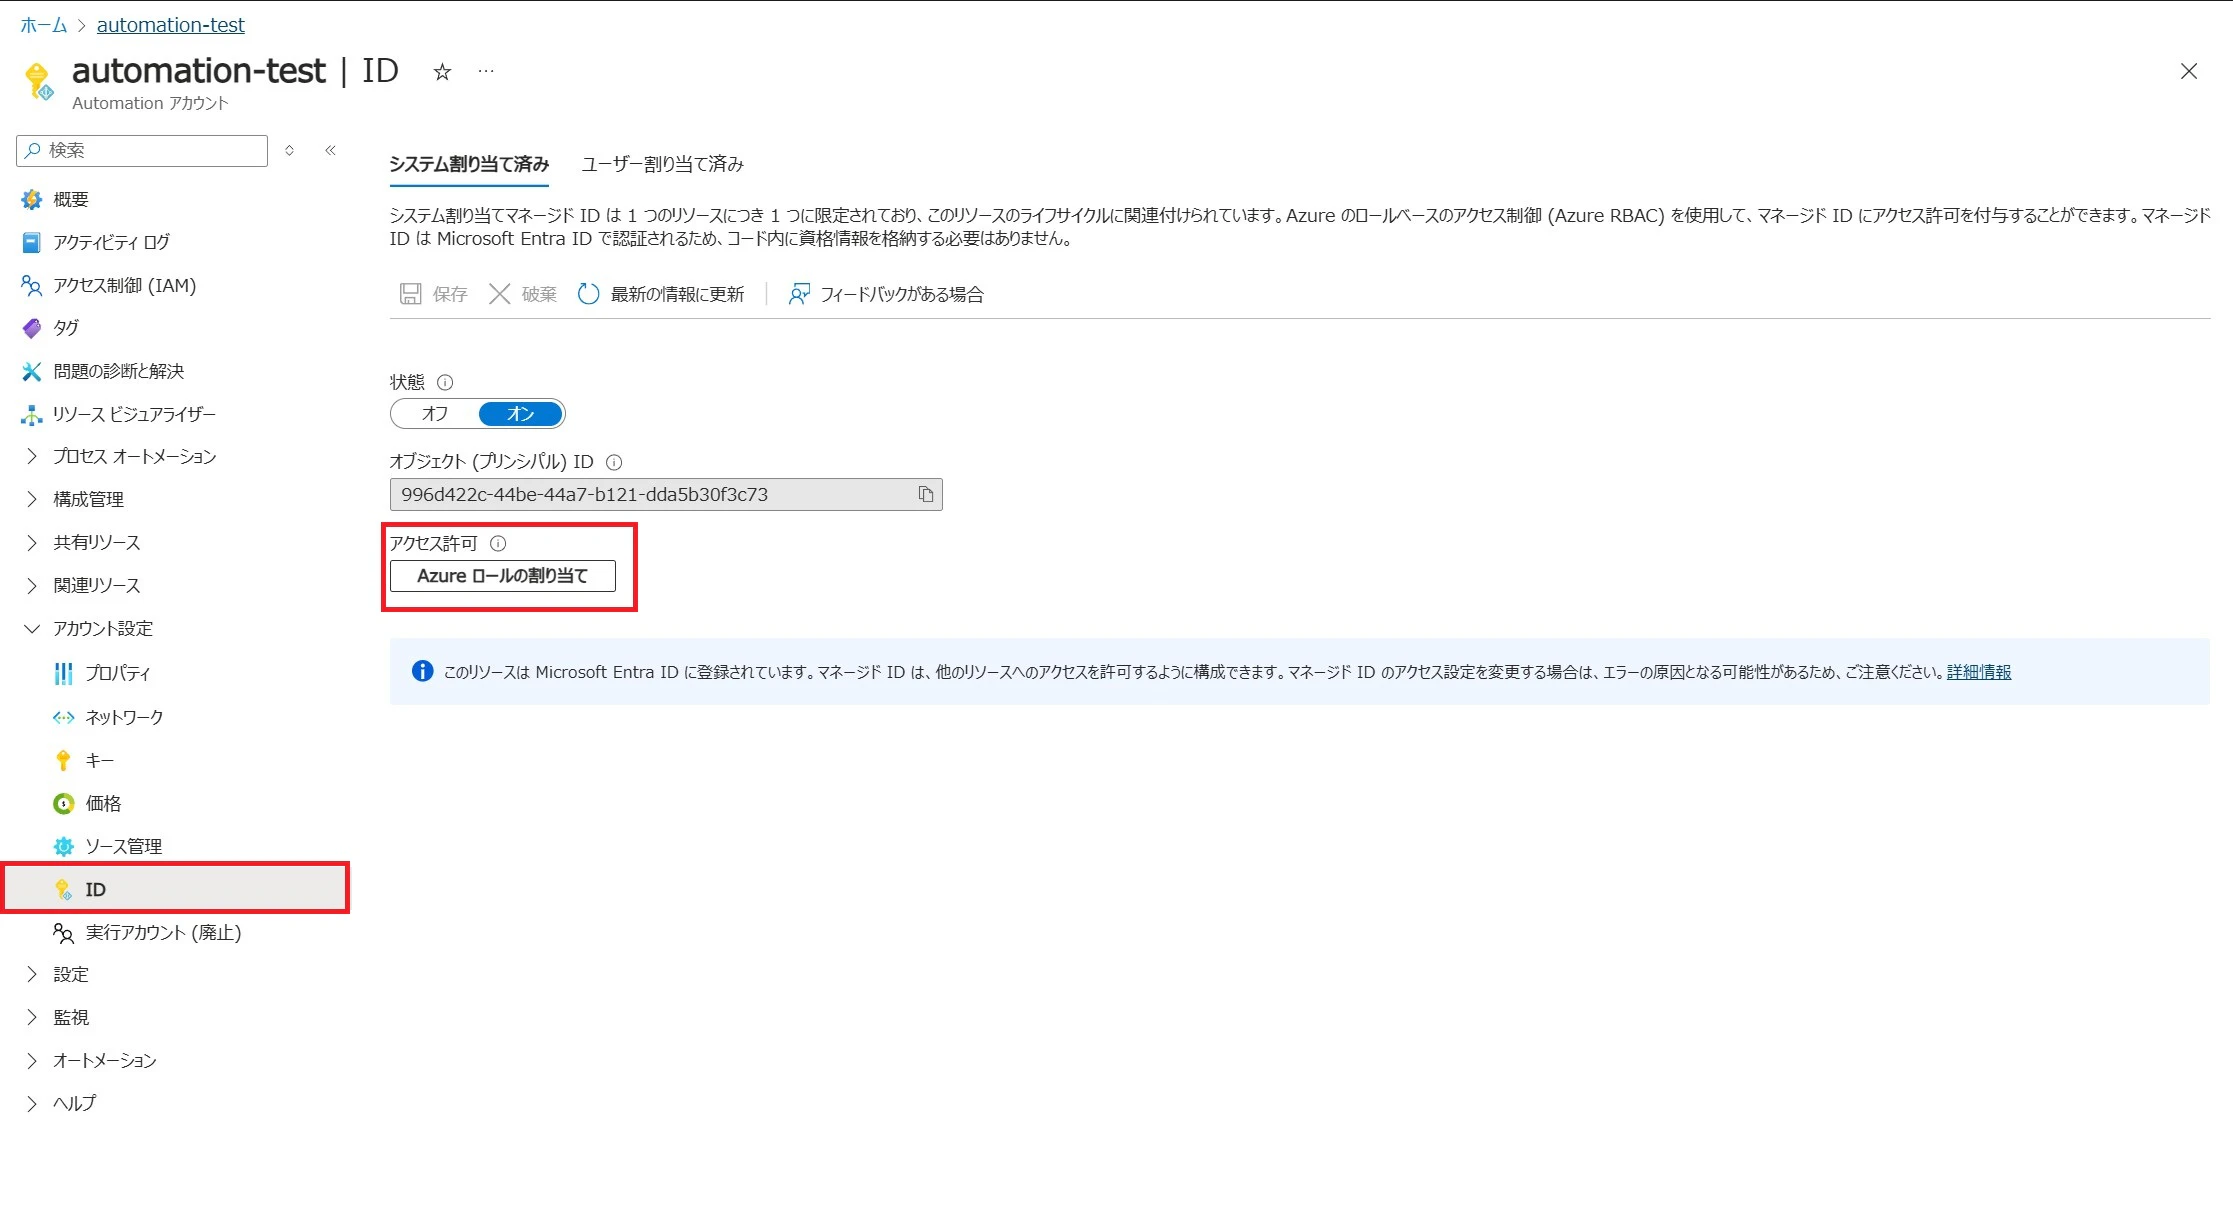This screenshot has height=1209, width=2233.
Task: Click the 最新の情報に更新 refresh icon
Action: click(x=588, y=293)
